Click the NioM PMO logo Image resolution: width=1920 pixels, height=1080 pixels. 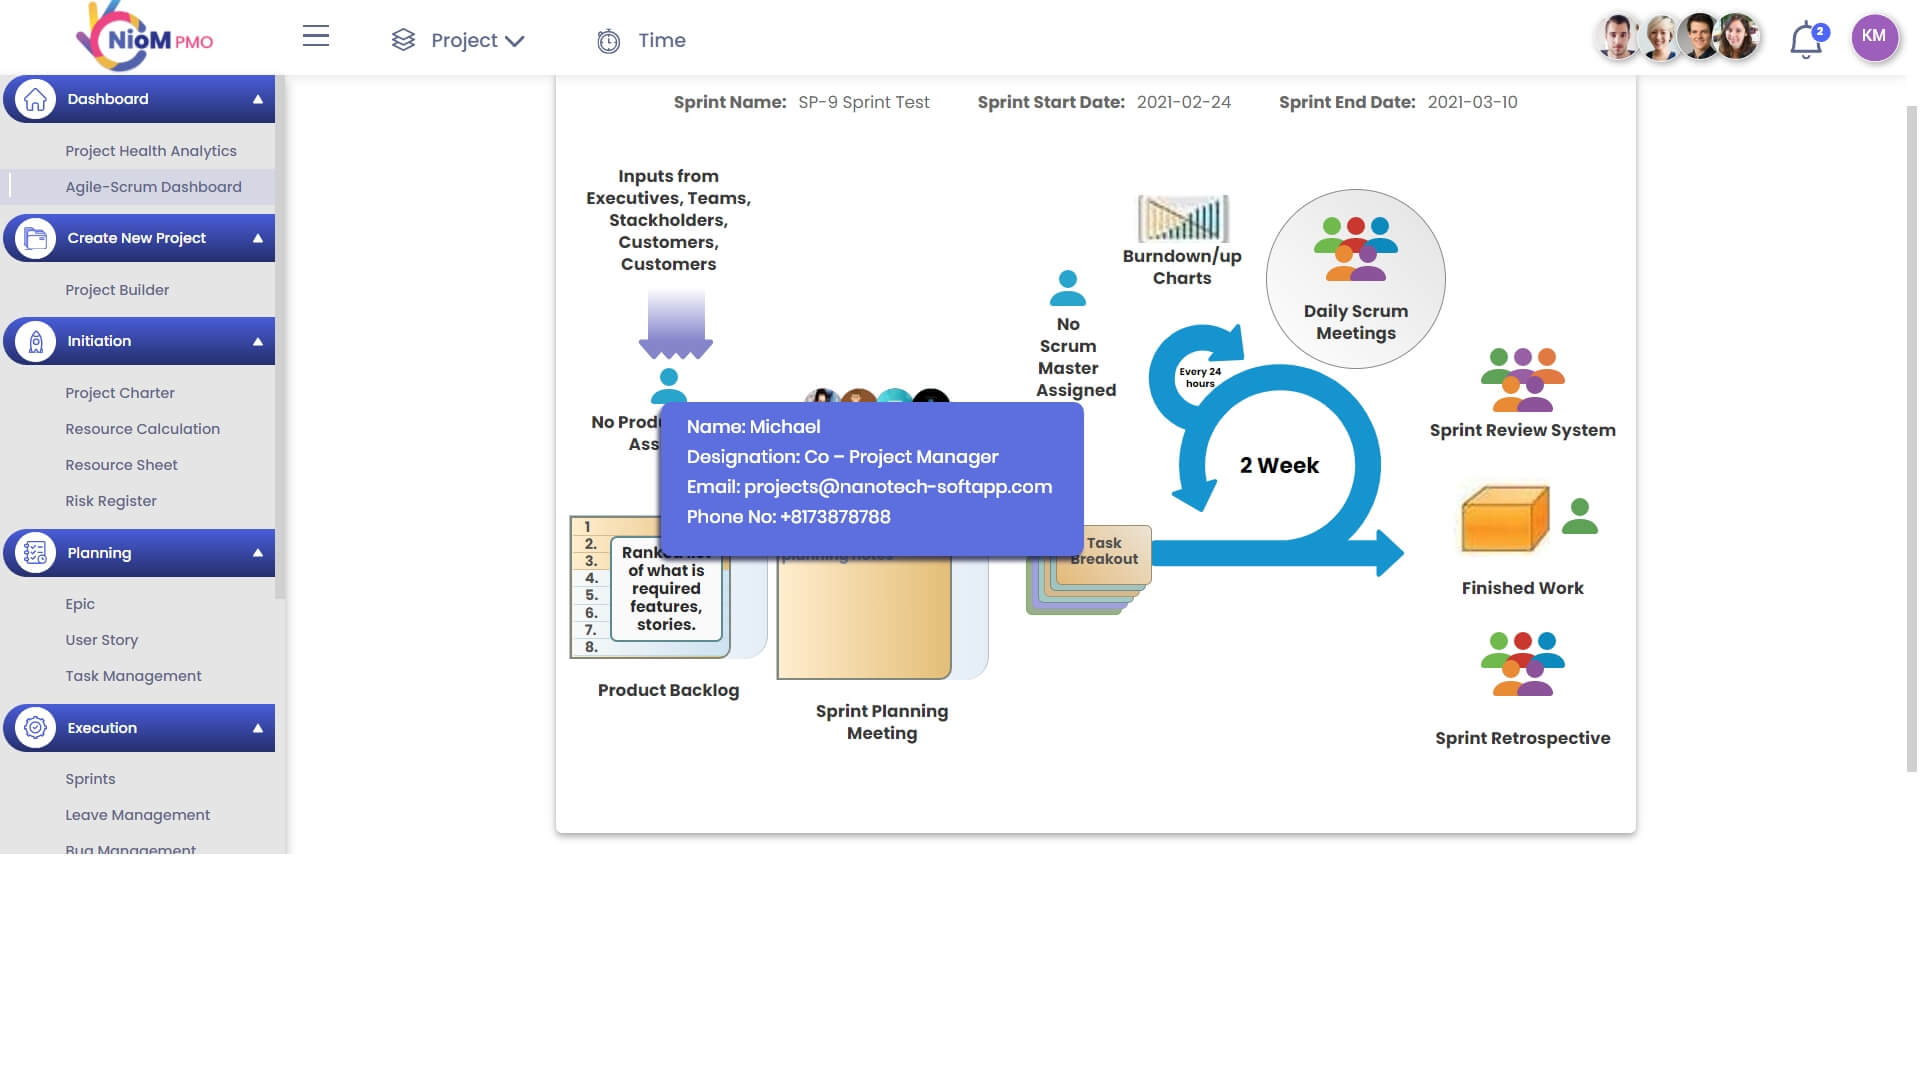point(145,38)
